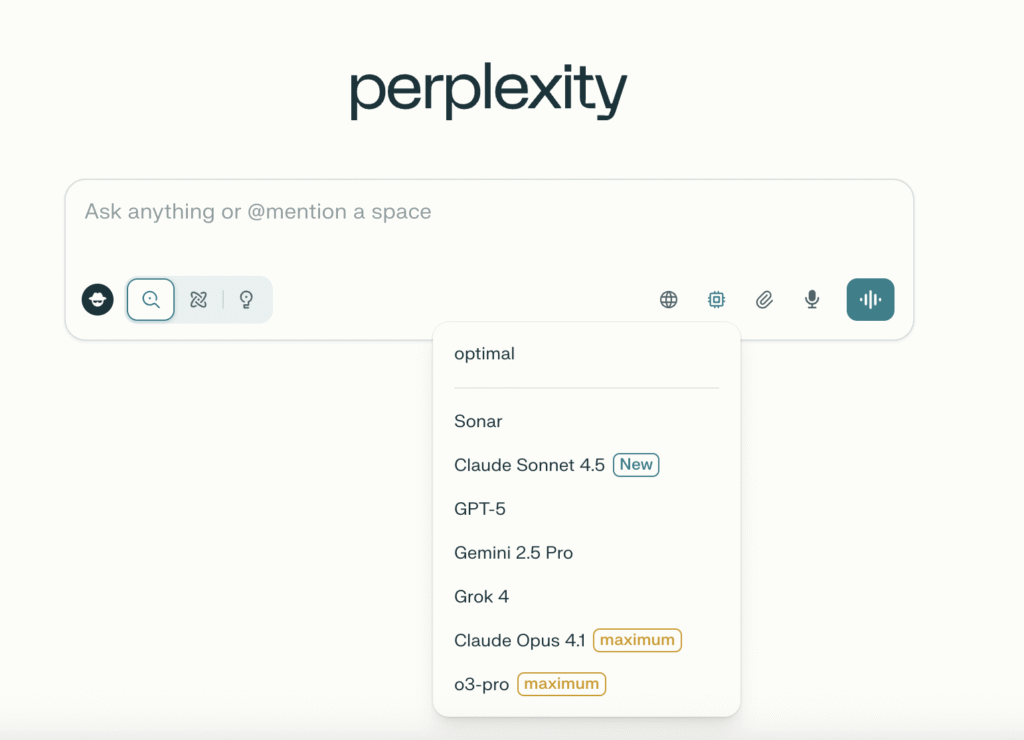Pick Claude Opus 4.1 model
The height and width of the screenshot is (740, 1024).
click(519, 641)
